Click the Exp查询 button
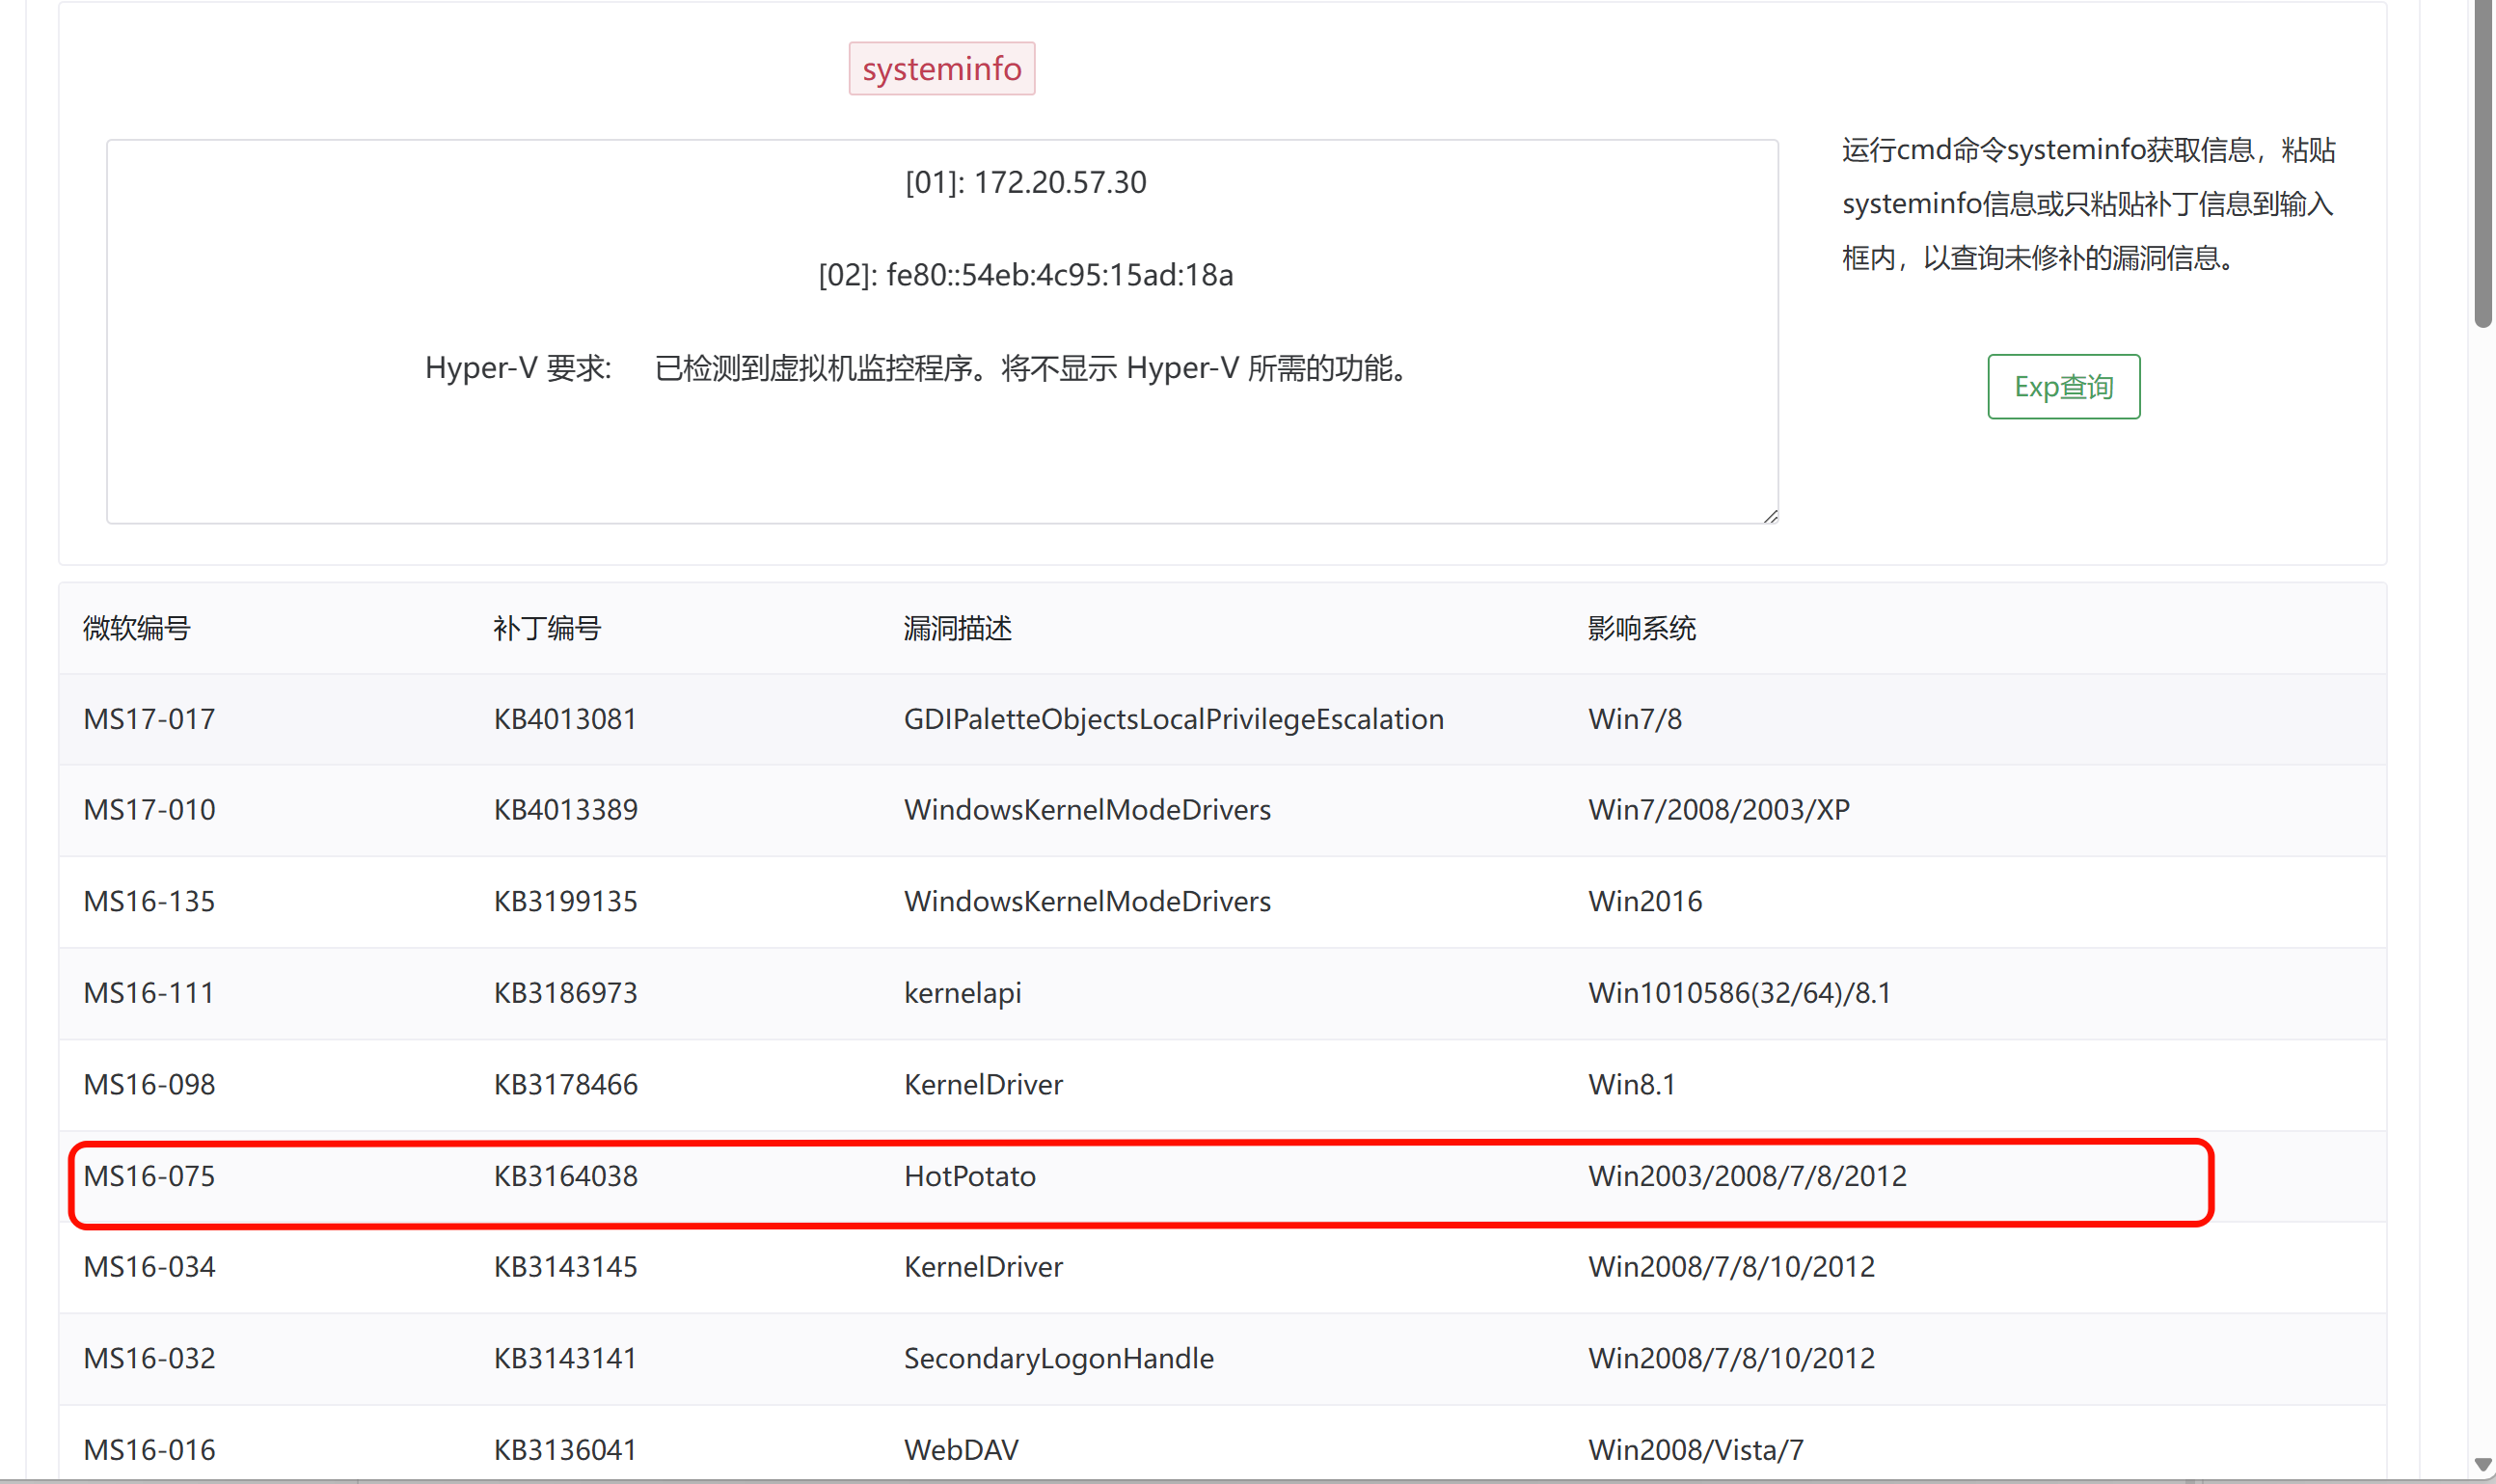 (2063, 386)
